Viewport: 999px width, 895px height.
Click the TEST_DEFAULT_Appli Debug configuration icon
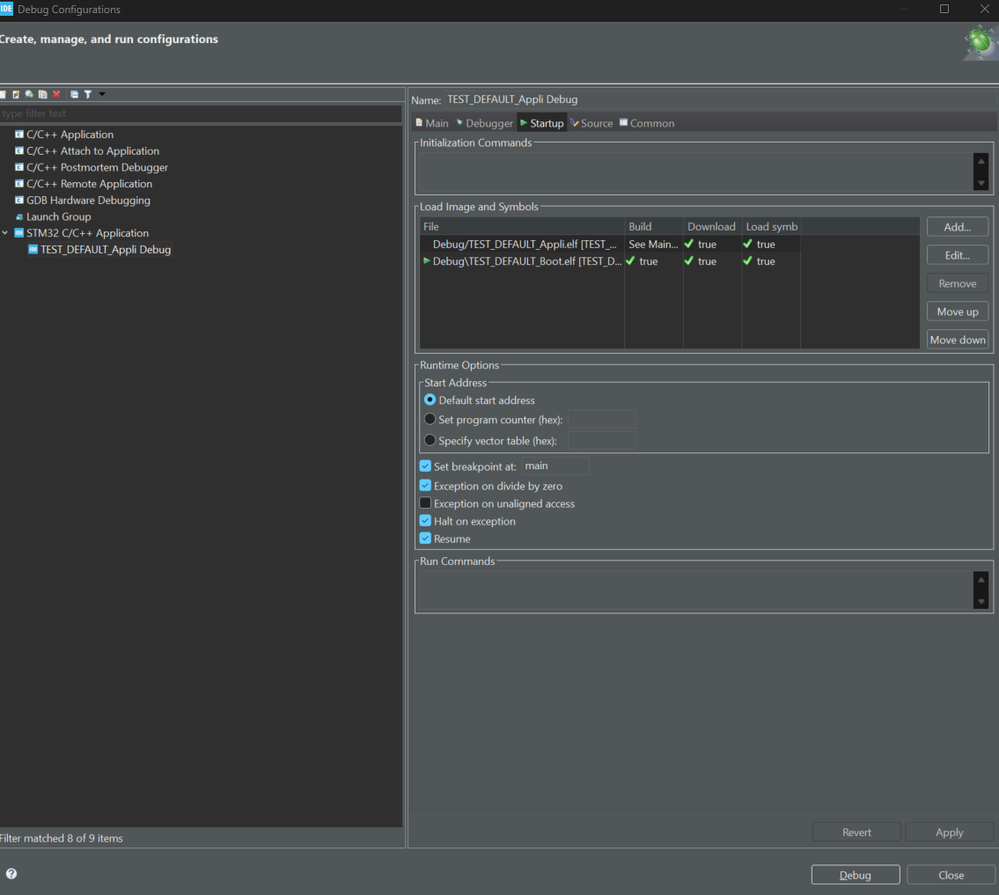(x=33, y=249)
